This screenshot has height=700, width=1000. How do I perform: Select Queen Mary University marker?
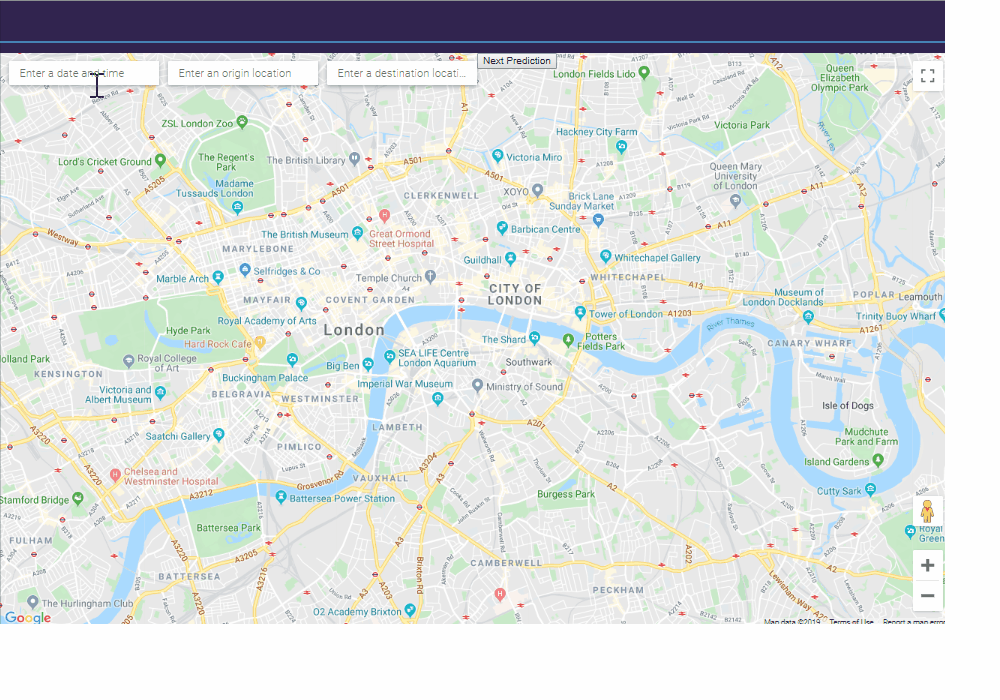pyautogui.click(x=735, y=201)
